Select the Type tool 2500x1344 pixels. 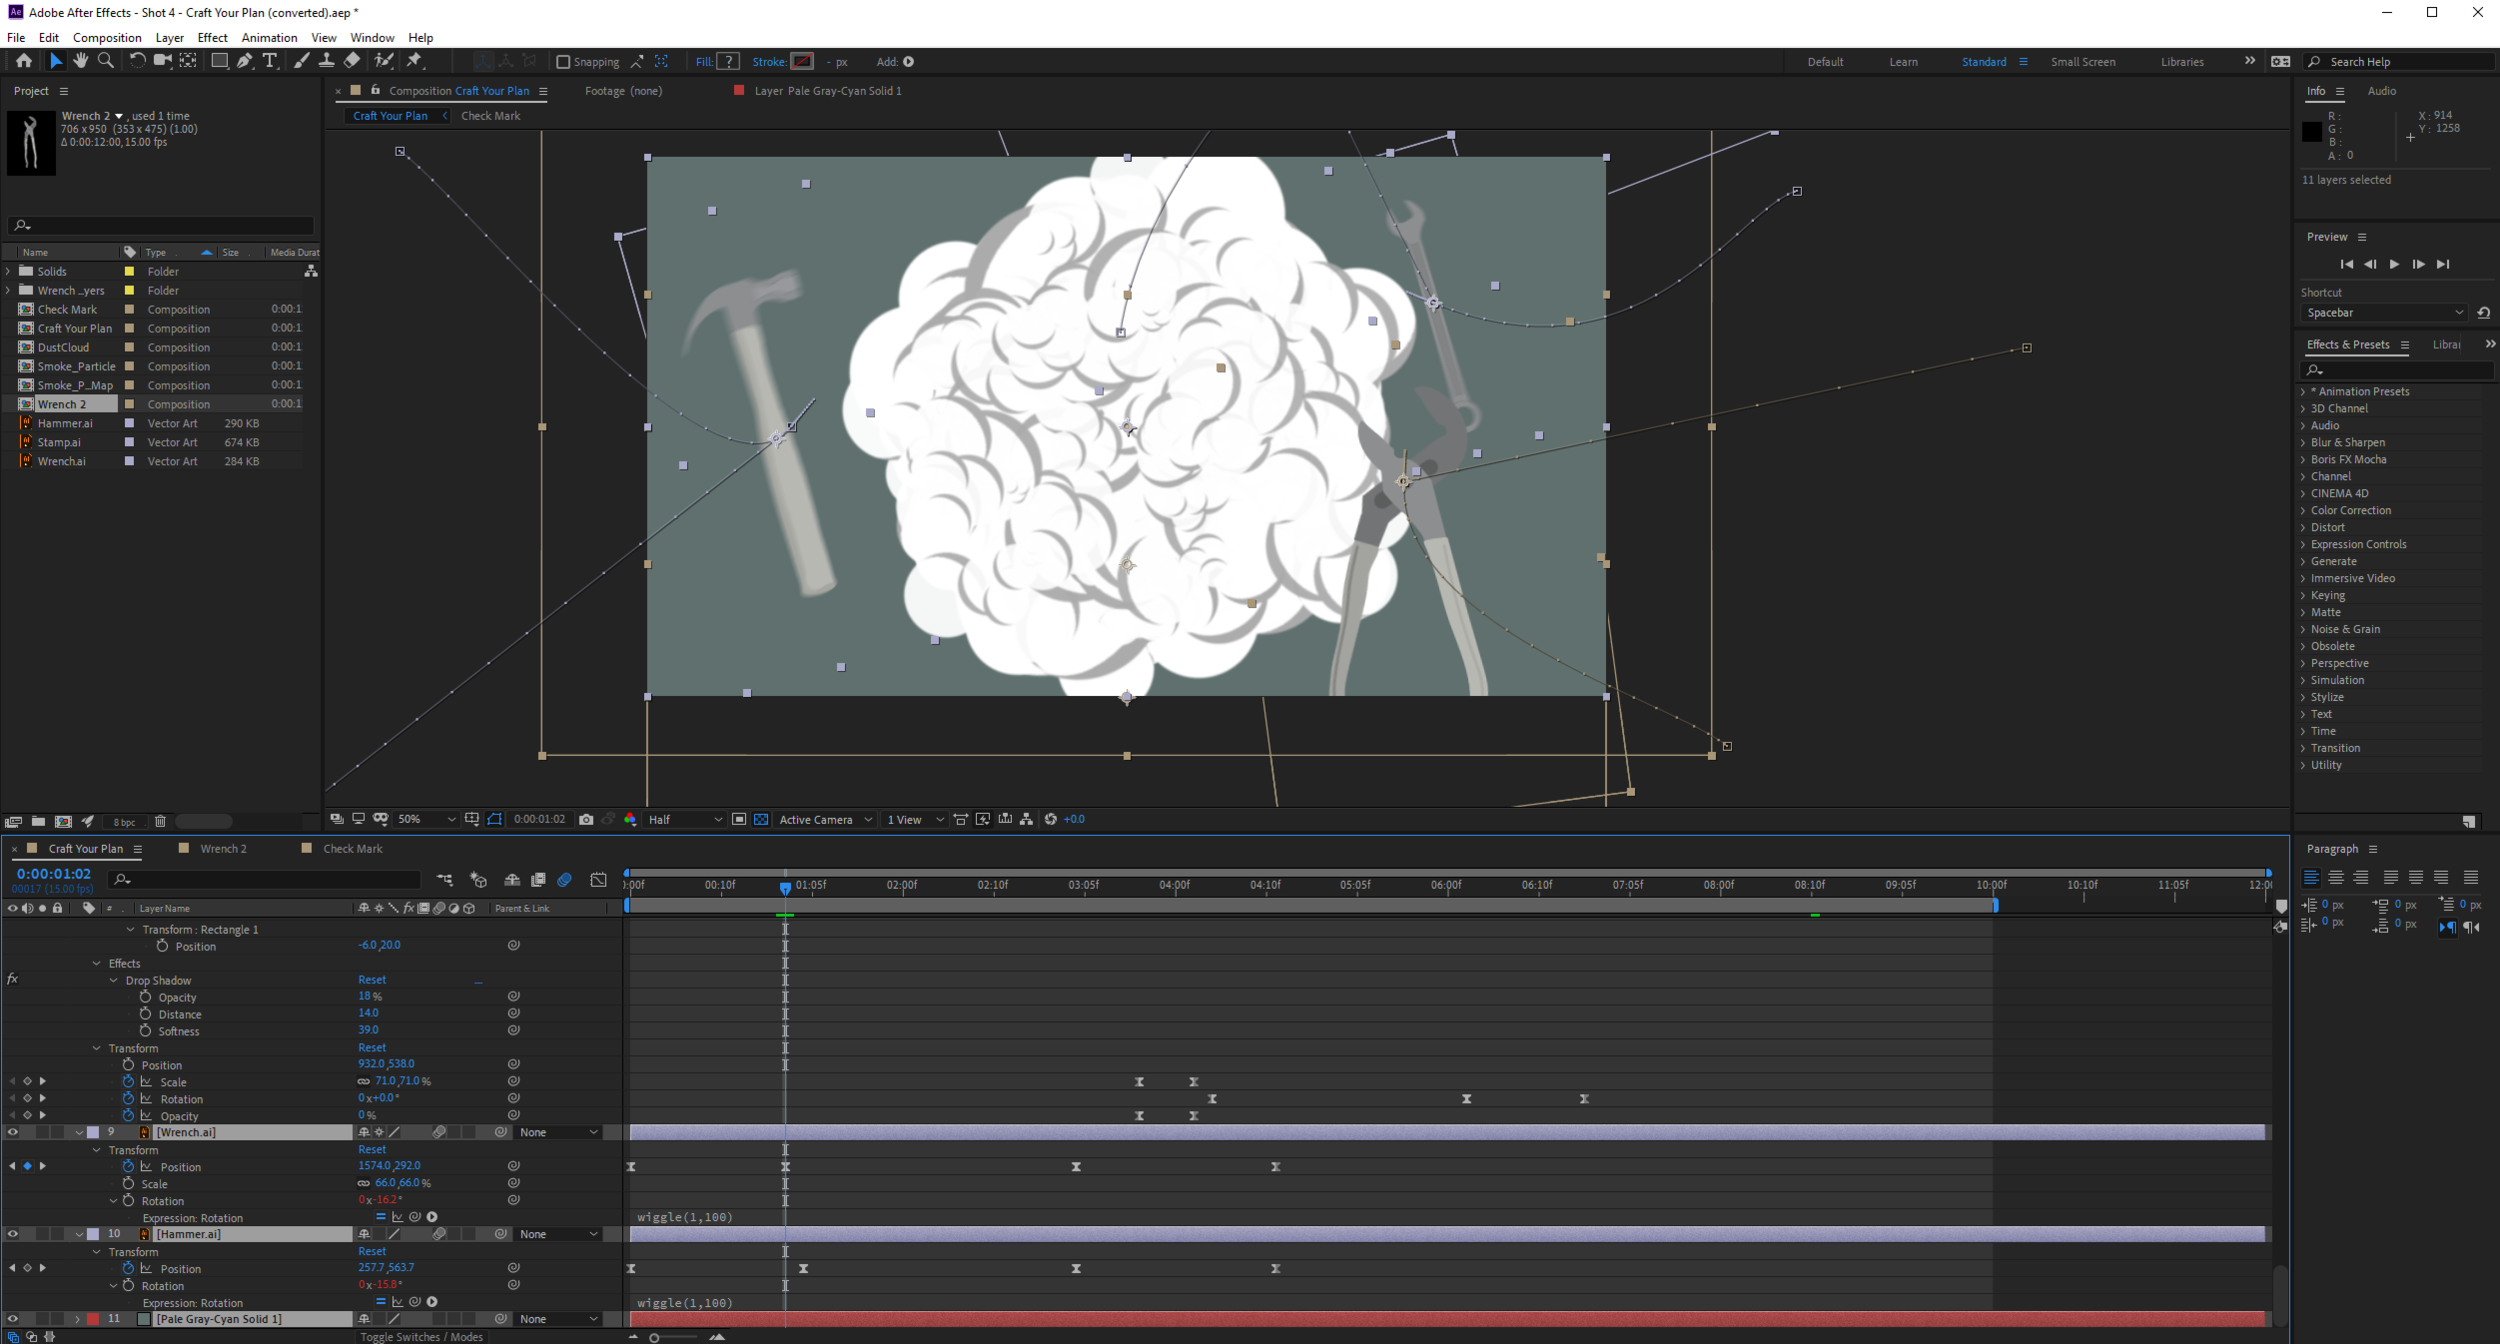click(x=270, y=61)
